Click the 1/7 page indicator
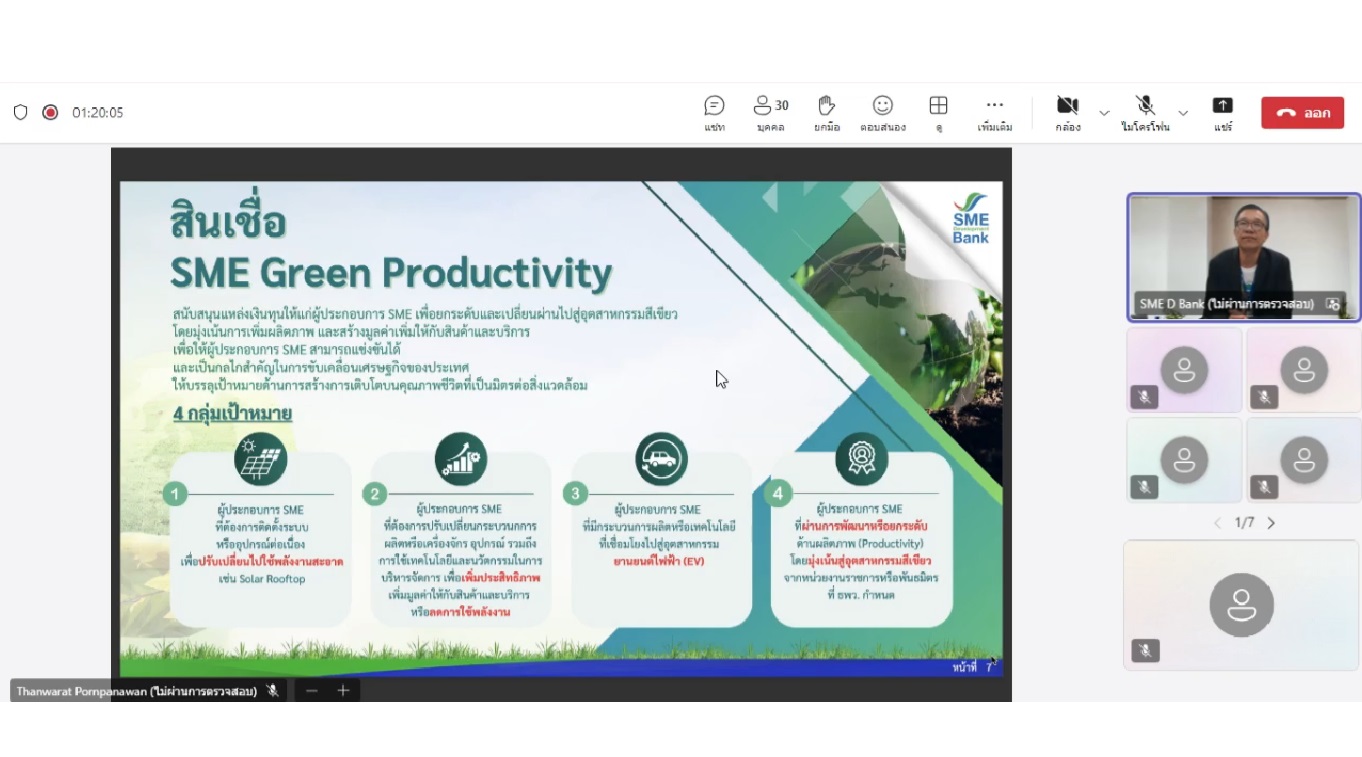The width and height of the screenshot is (1362, 757). click(x=1244, y=523)
